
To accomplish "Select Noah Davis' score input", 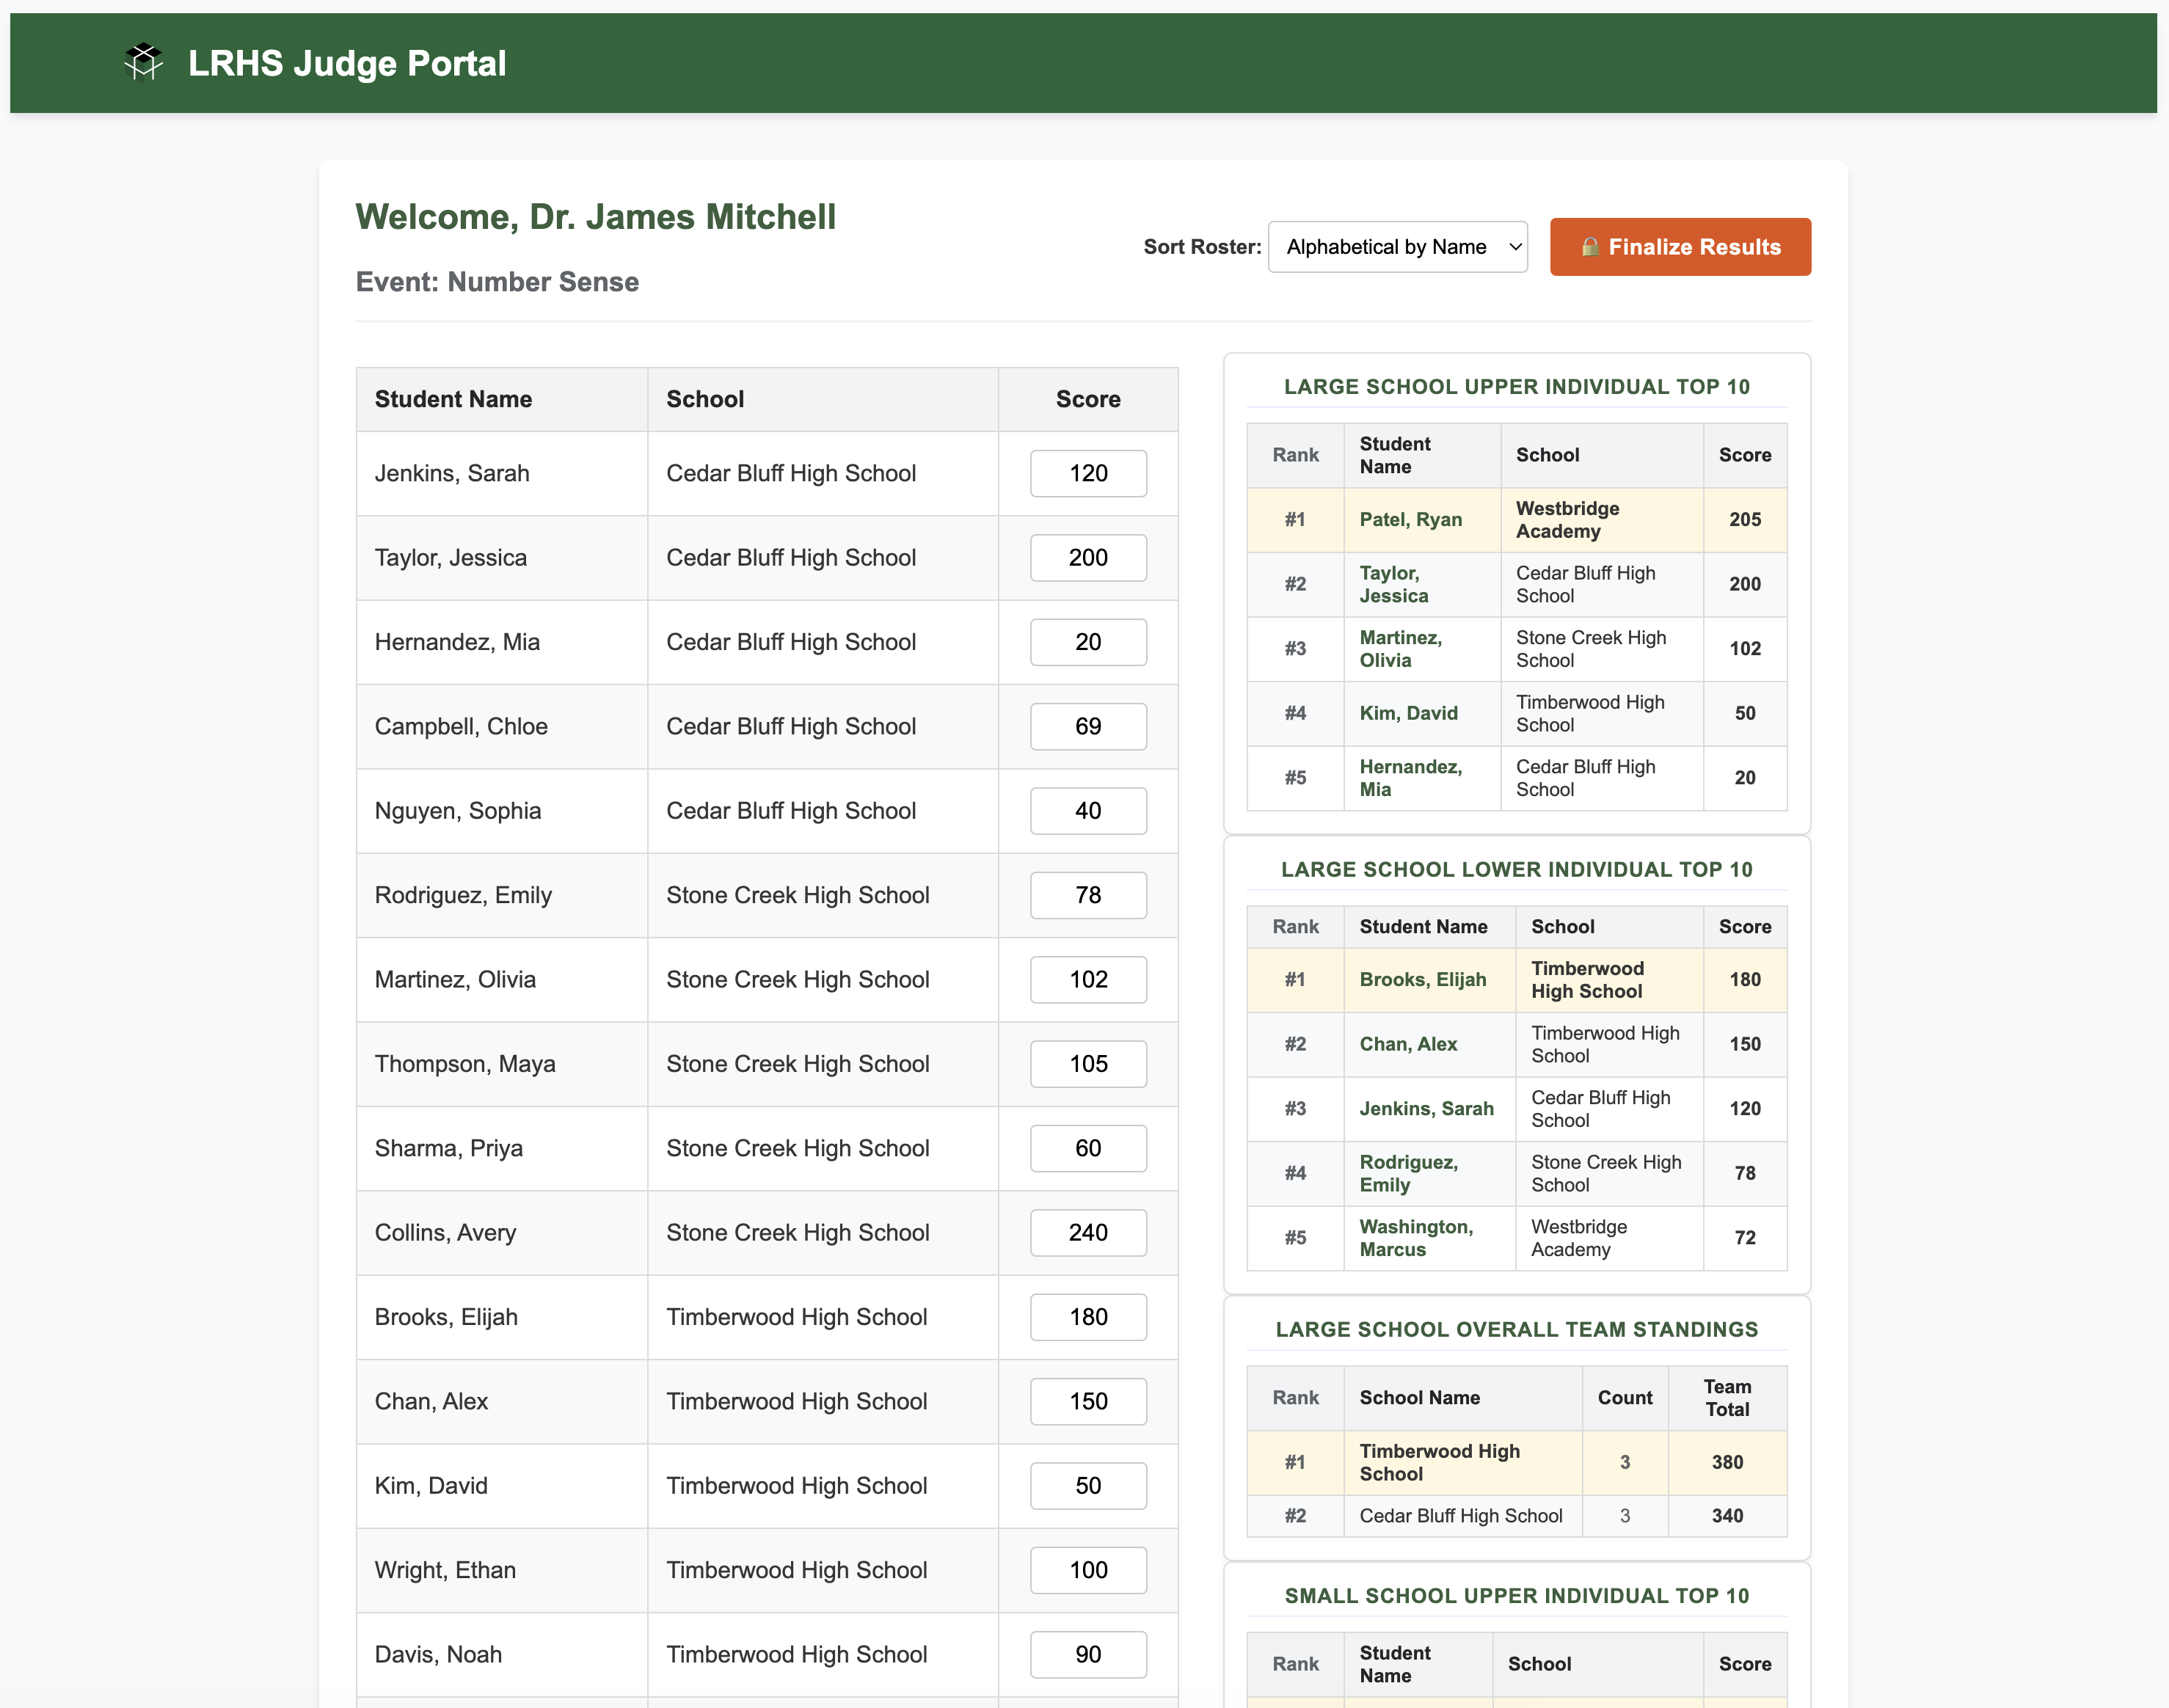I will coord(1088,1654).
